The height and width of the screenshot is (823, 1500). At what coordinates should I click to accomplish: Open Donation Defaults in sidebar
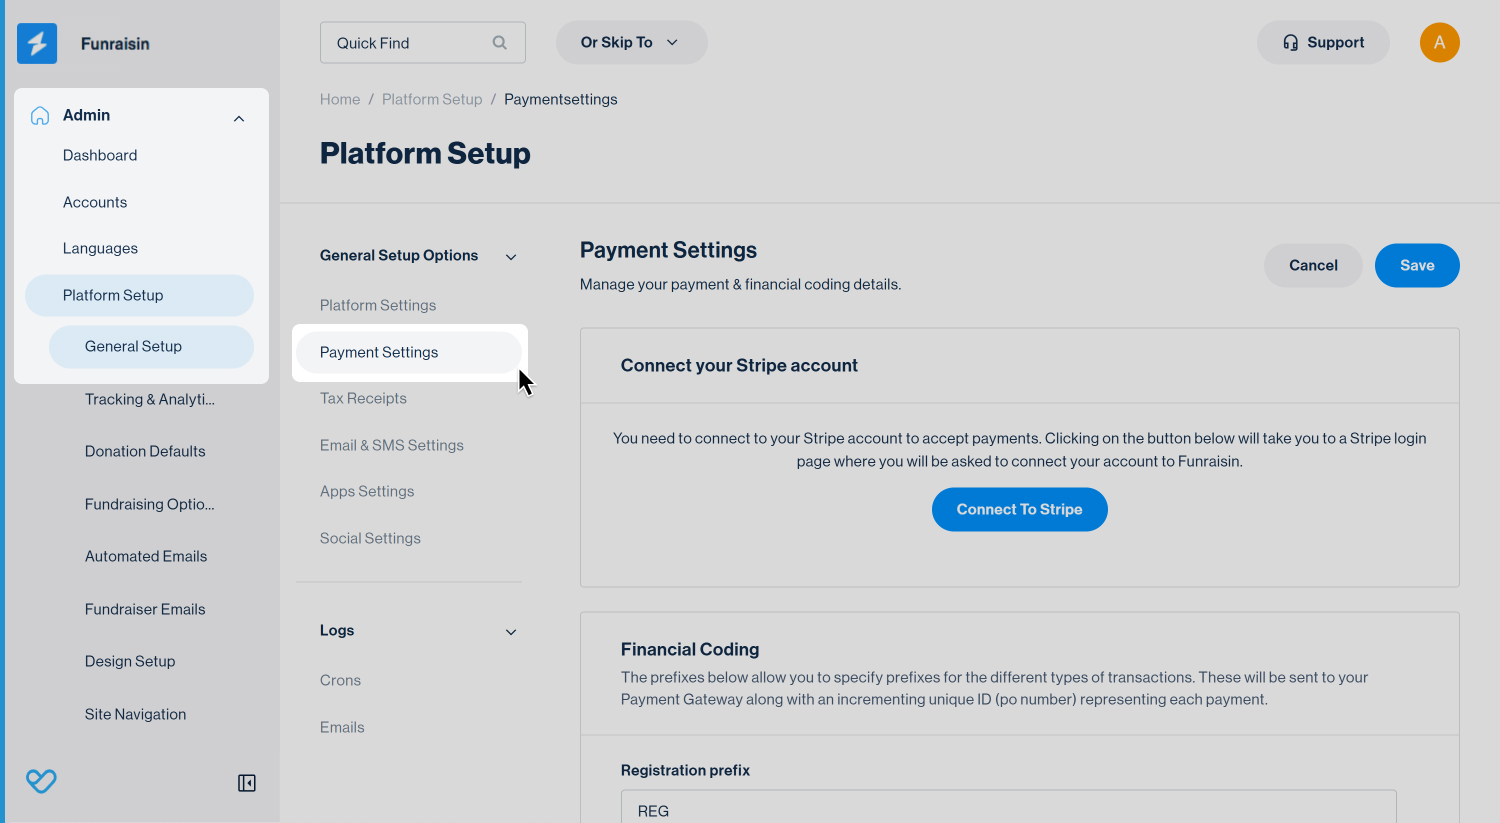click(145, 451)
